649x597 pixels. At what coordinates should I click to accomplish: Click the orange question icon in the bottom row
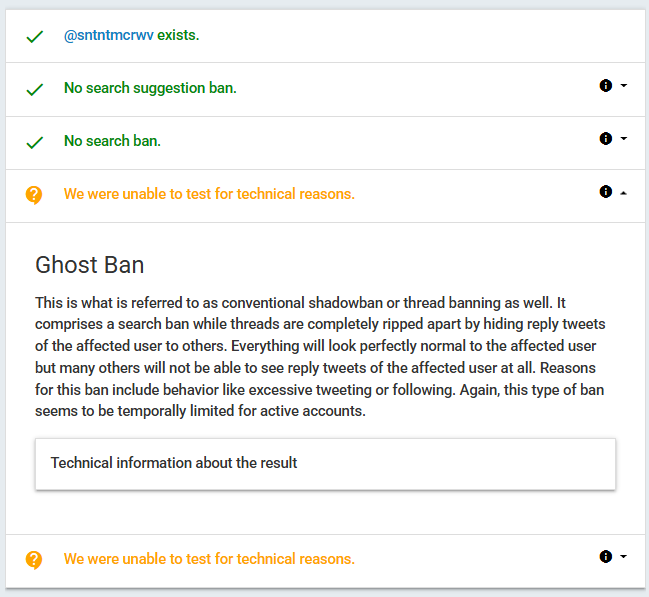click(34, 560)
